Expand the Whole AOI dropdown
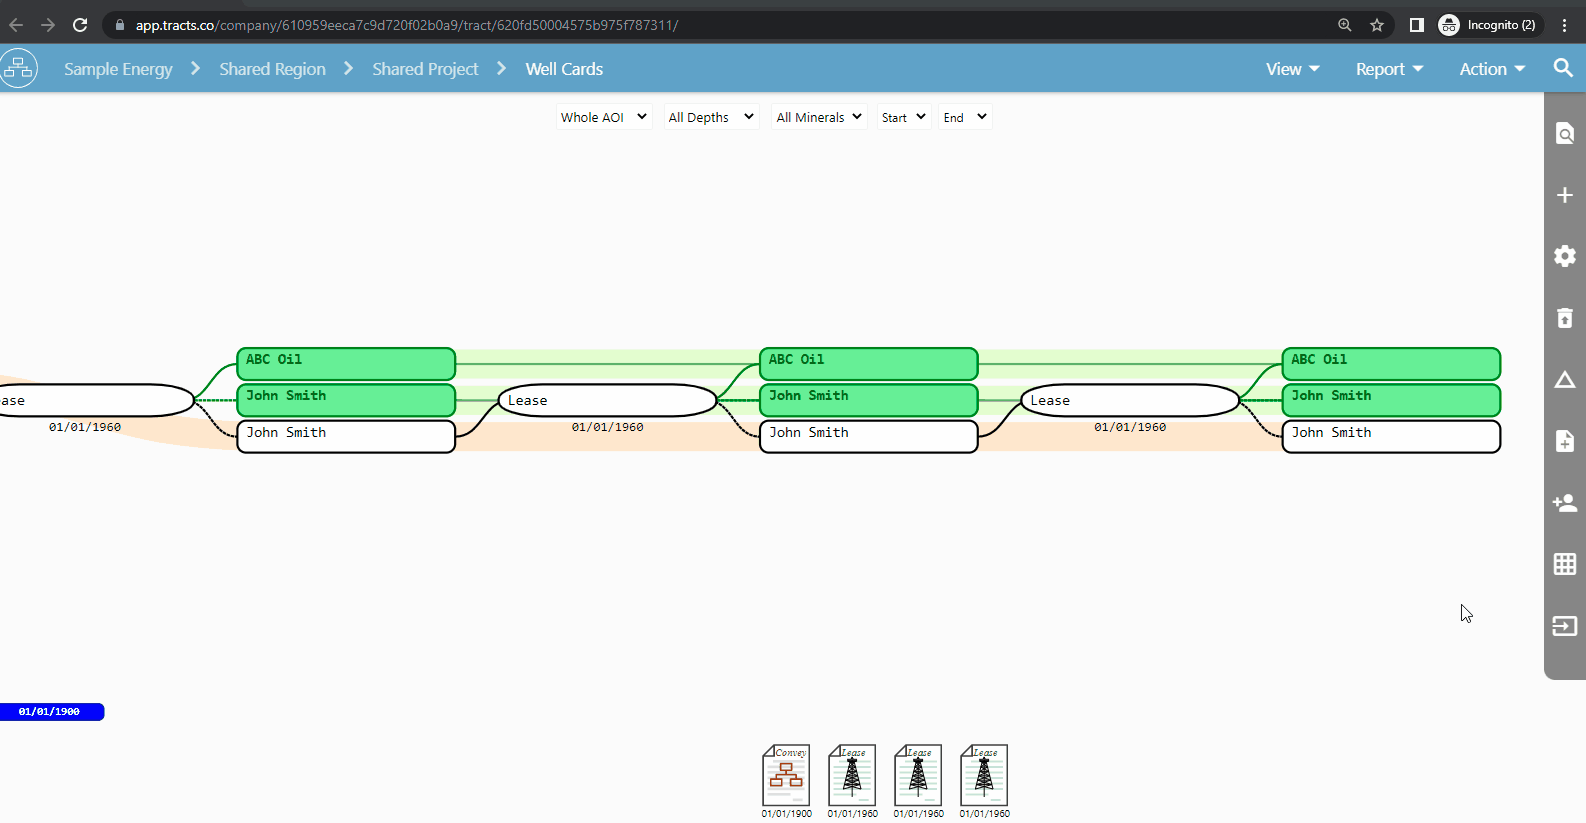 click(x=604, y=117)
